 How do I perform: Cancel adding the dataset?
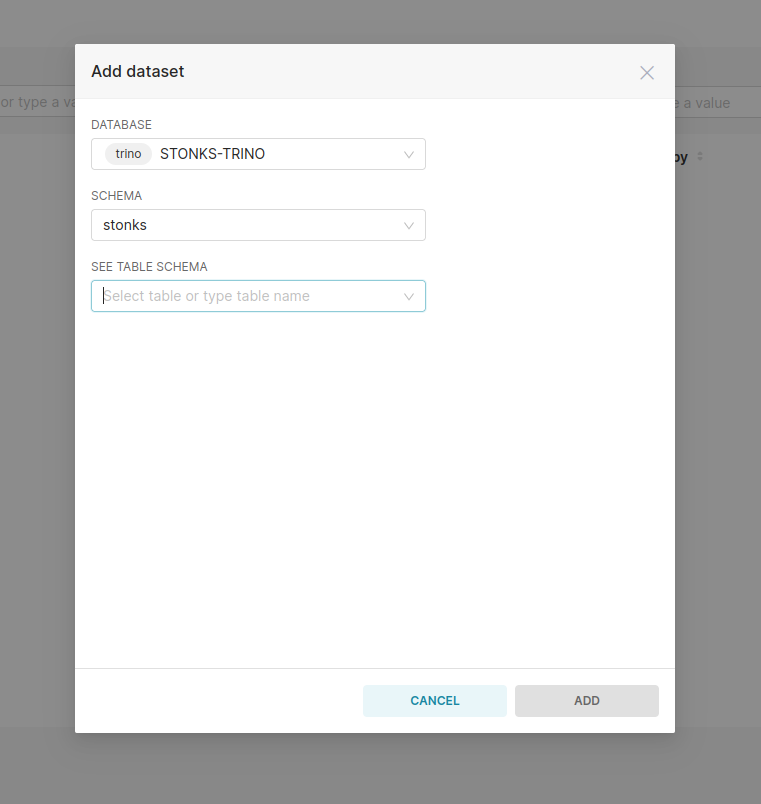click(434, 700)
